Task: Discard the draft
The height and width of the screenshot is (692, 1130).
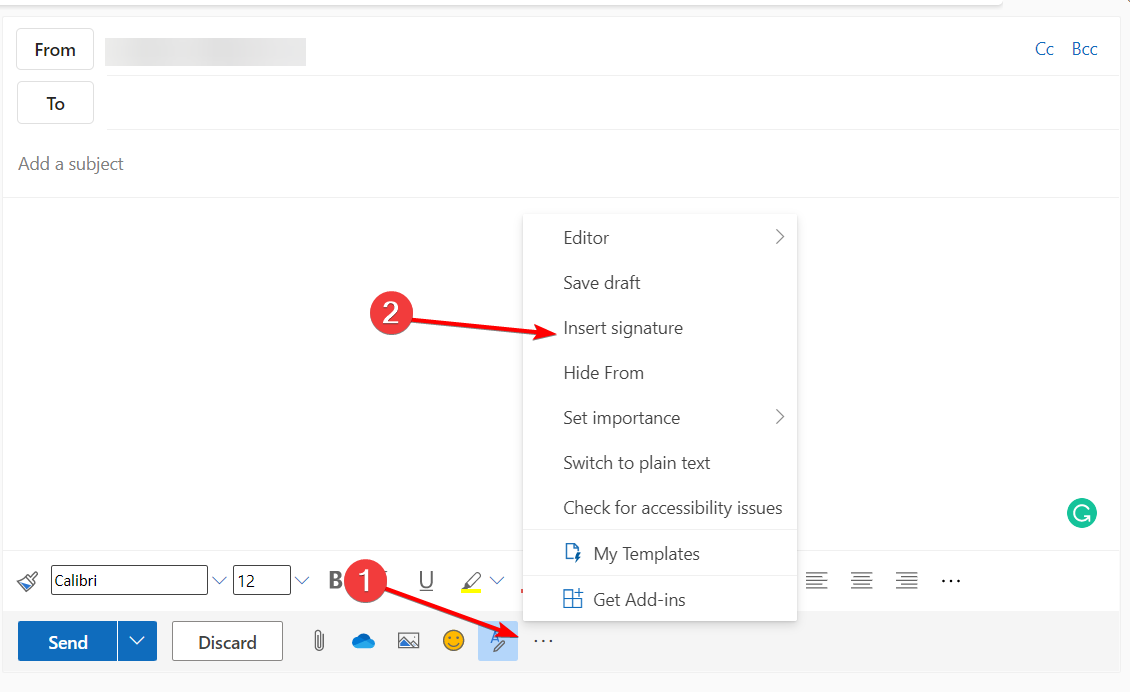Action: click(x=227, y=641)
